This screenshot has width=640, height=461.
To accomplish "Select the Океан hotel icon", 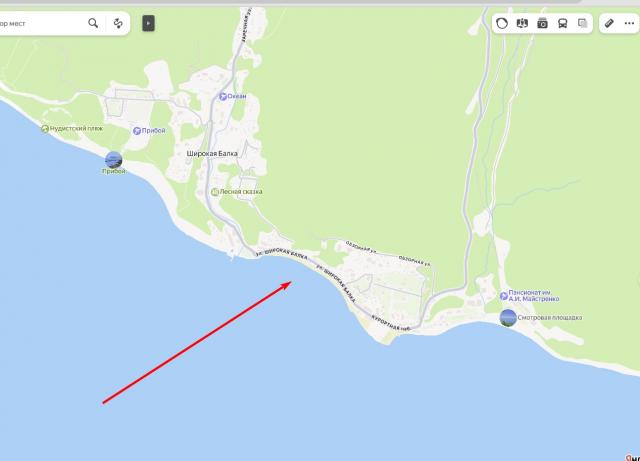I will (223, 96).
